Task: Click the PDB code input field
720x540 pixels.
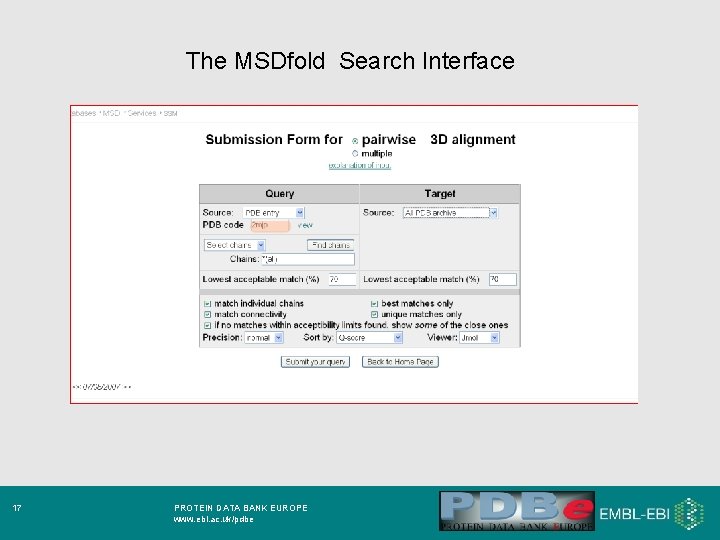Action: click(x=270, y=225)
